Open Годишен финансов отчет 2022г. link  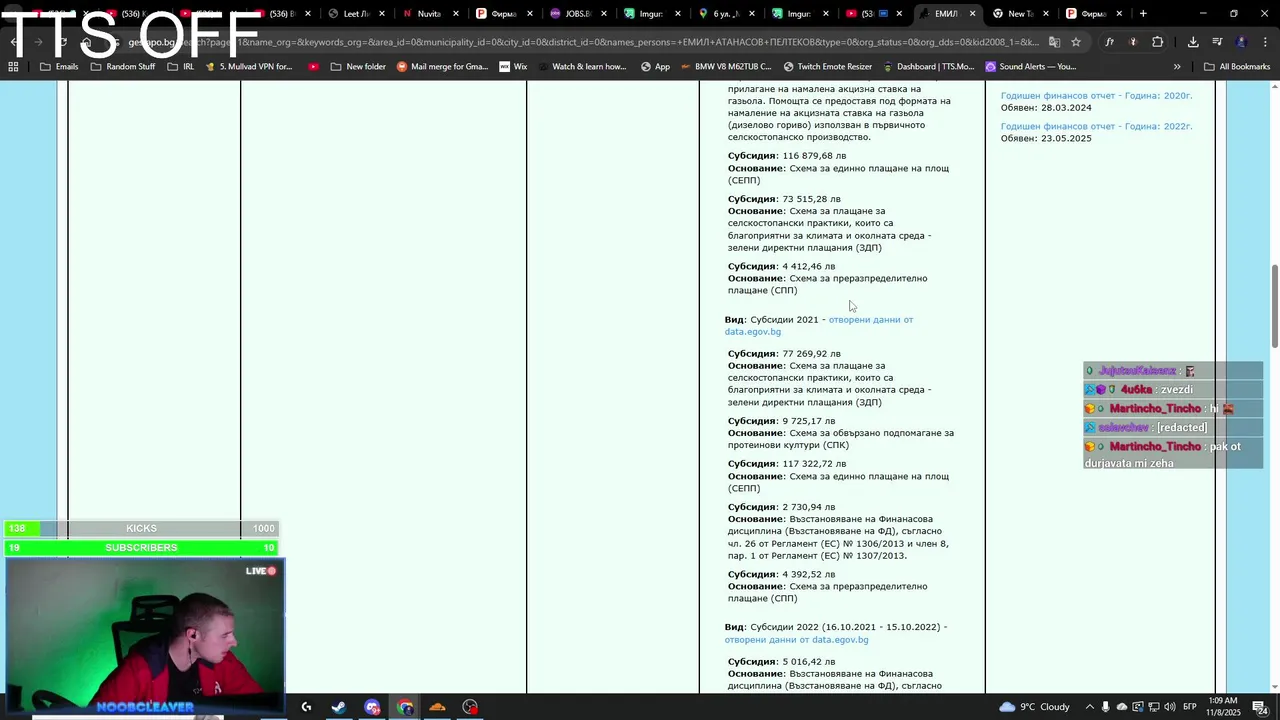click(x=1096, y=127)
